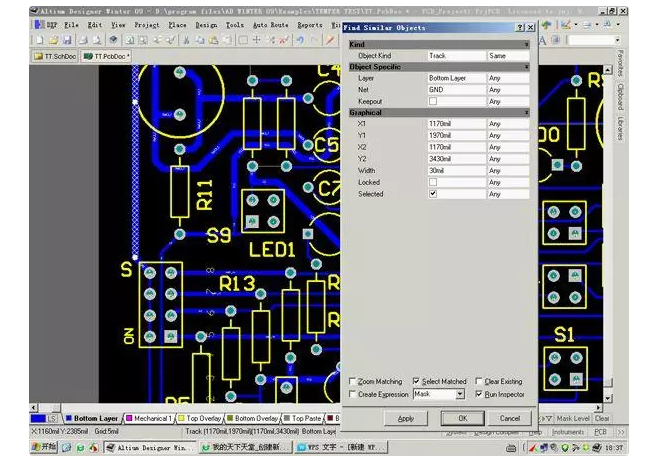Toggle the Select Matched checkbox

(x=417, y=382)
